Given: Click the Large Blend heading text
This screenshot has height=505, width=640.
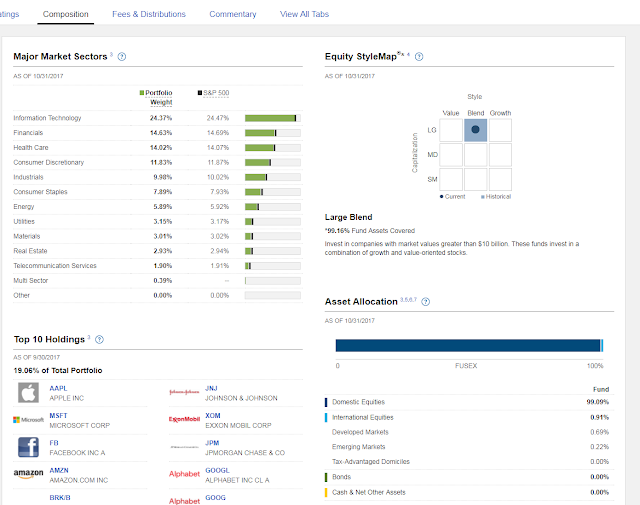Looking at the screenshot, I should coord(348,217).
